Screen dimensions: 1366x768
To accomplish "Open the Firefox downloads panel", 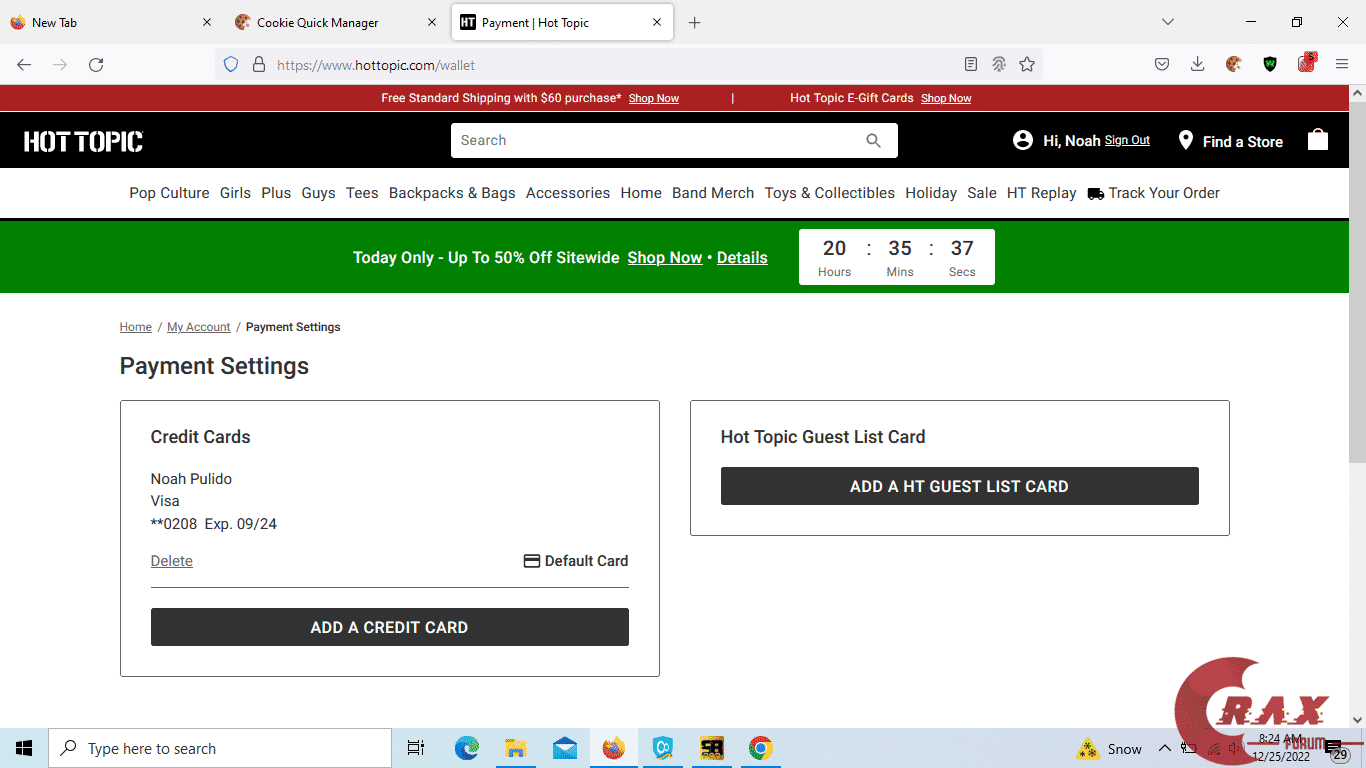I will [x=1197, y=65].
